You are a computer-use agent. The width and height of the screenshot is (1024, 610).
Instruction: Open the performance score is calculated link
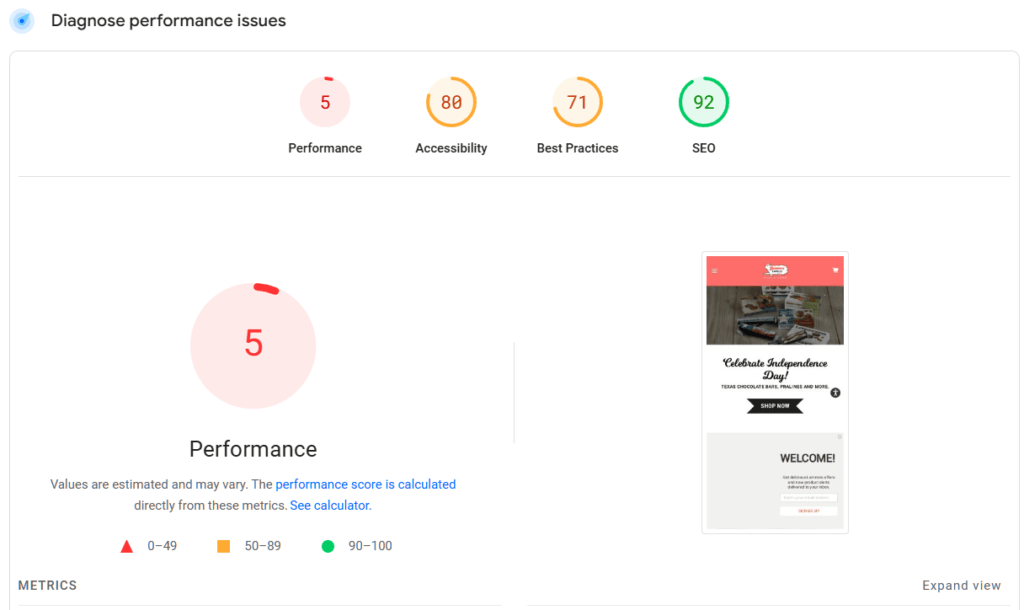pyautogui.click(x=366, y=483)
